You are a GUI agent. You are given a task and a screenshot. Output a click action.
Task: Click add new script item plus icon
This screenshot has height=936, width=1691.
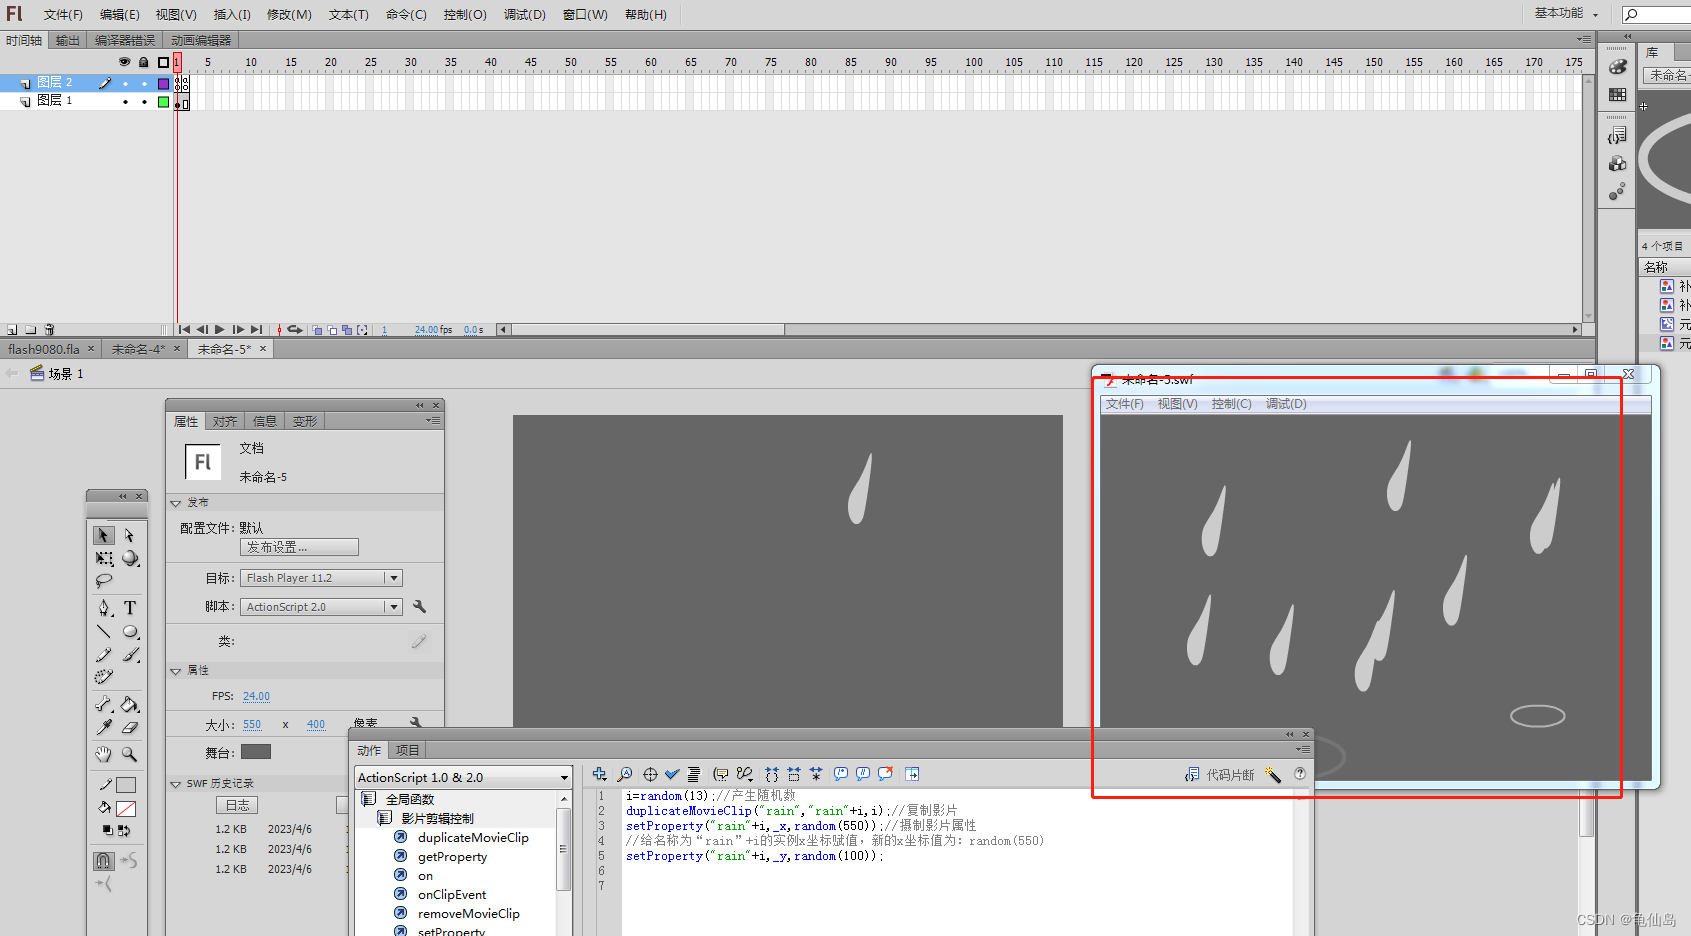[x=599, y=774]
